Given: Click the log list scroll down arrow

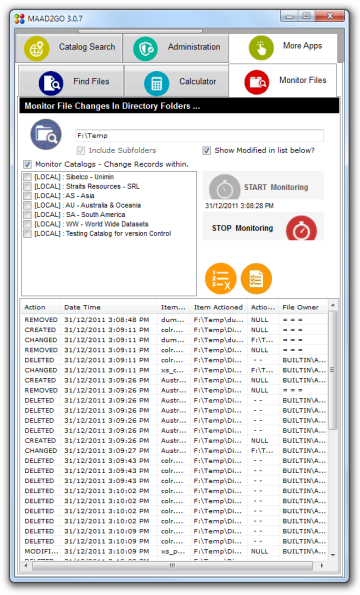Looking at the screenshot, I should coord(333,555).
